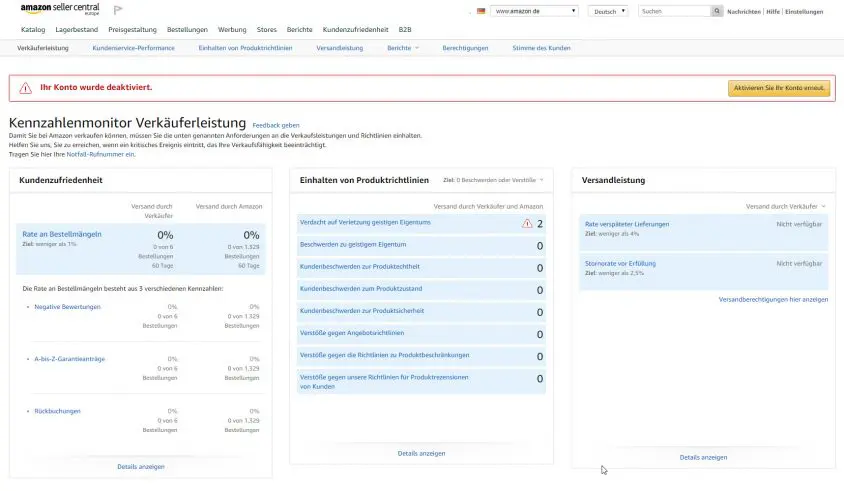This screenshot has width=844, height=491.
Task: Click the Ihr Konto wurde deaktiviert message
Action: tap(96, 87)
